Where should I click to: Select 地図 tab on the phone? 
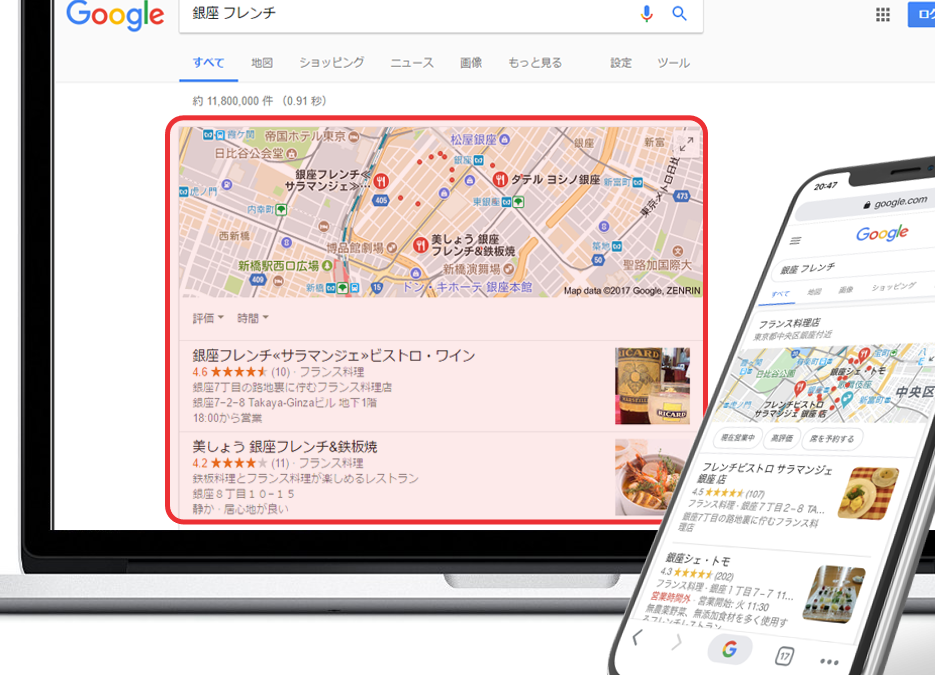click(814, 292)
